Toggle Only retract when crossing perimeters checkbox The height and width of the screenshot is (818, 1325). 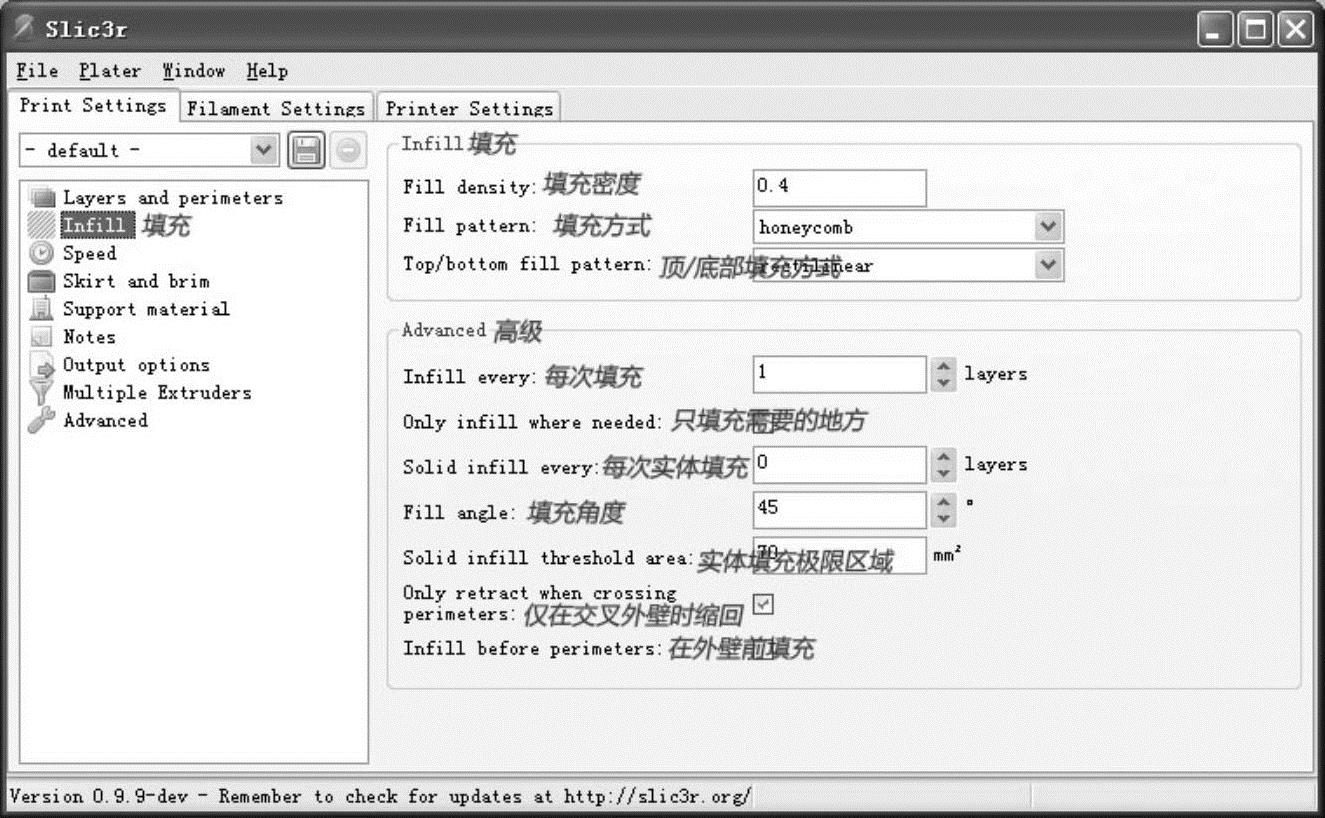(762, 605)
